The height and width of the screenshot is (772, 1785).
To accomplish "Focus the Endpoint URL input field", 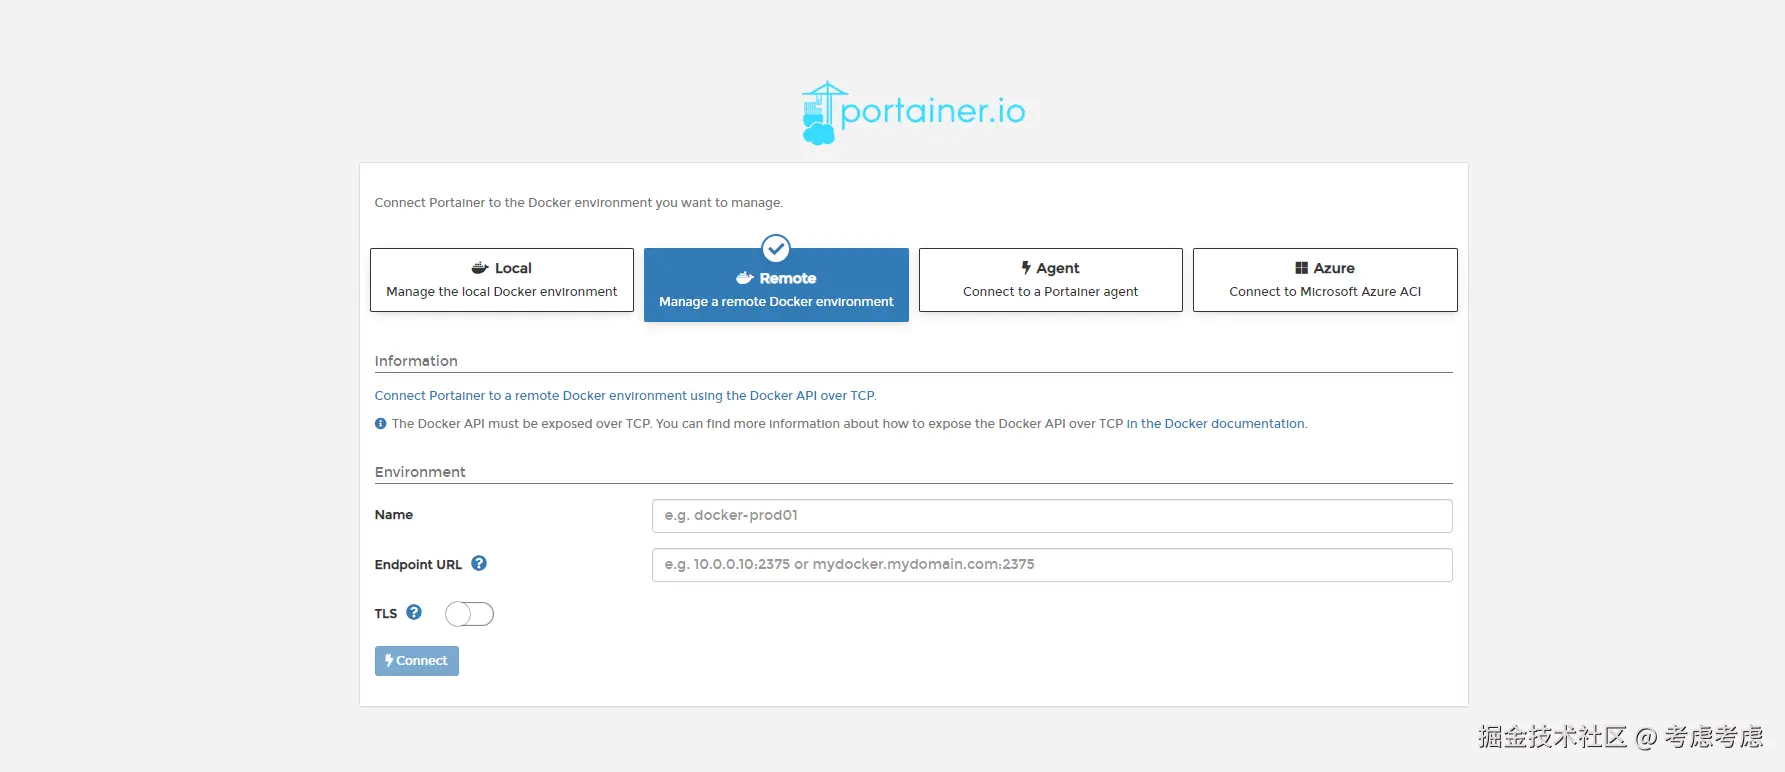I will [1052, 565].
